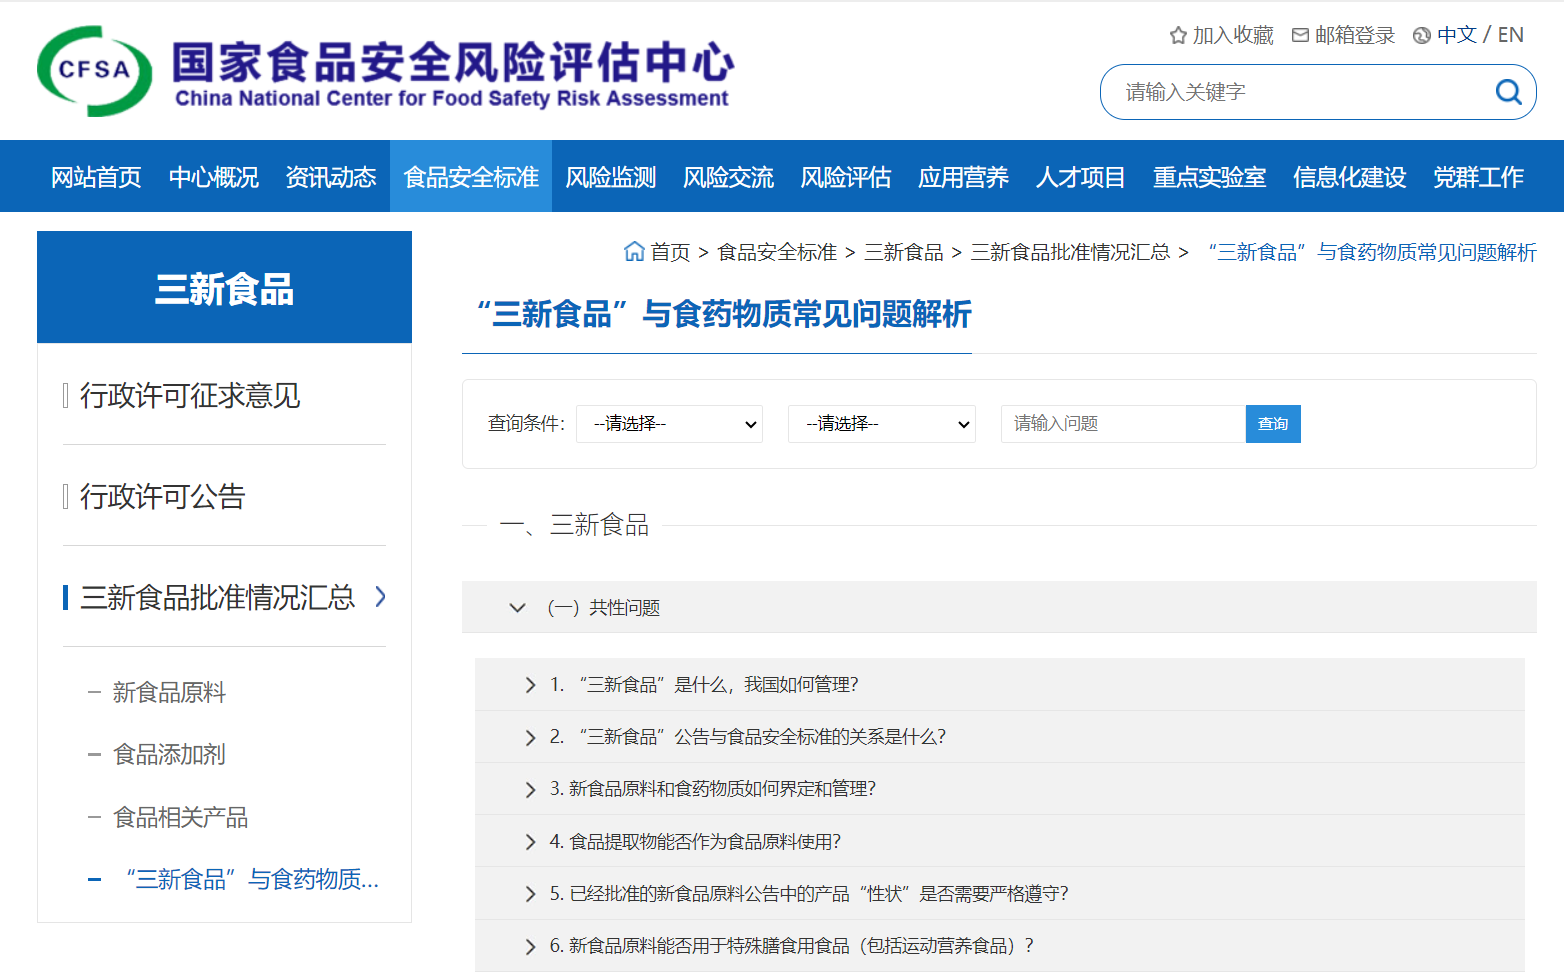Collapse the (一) 共性问题 section

pos(517,608)
